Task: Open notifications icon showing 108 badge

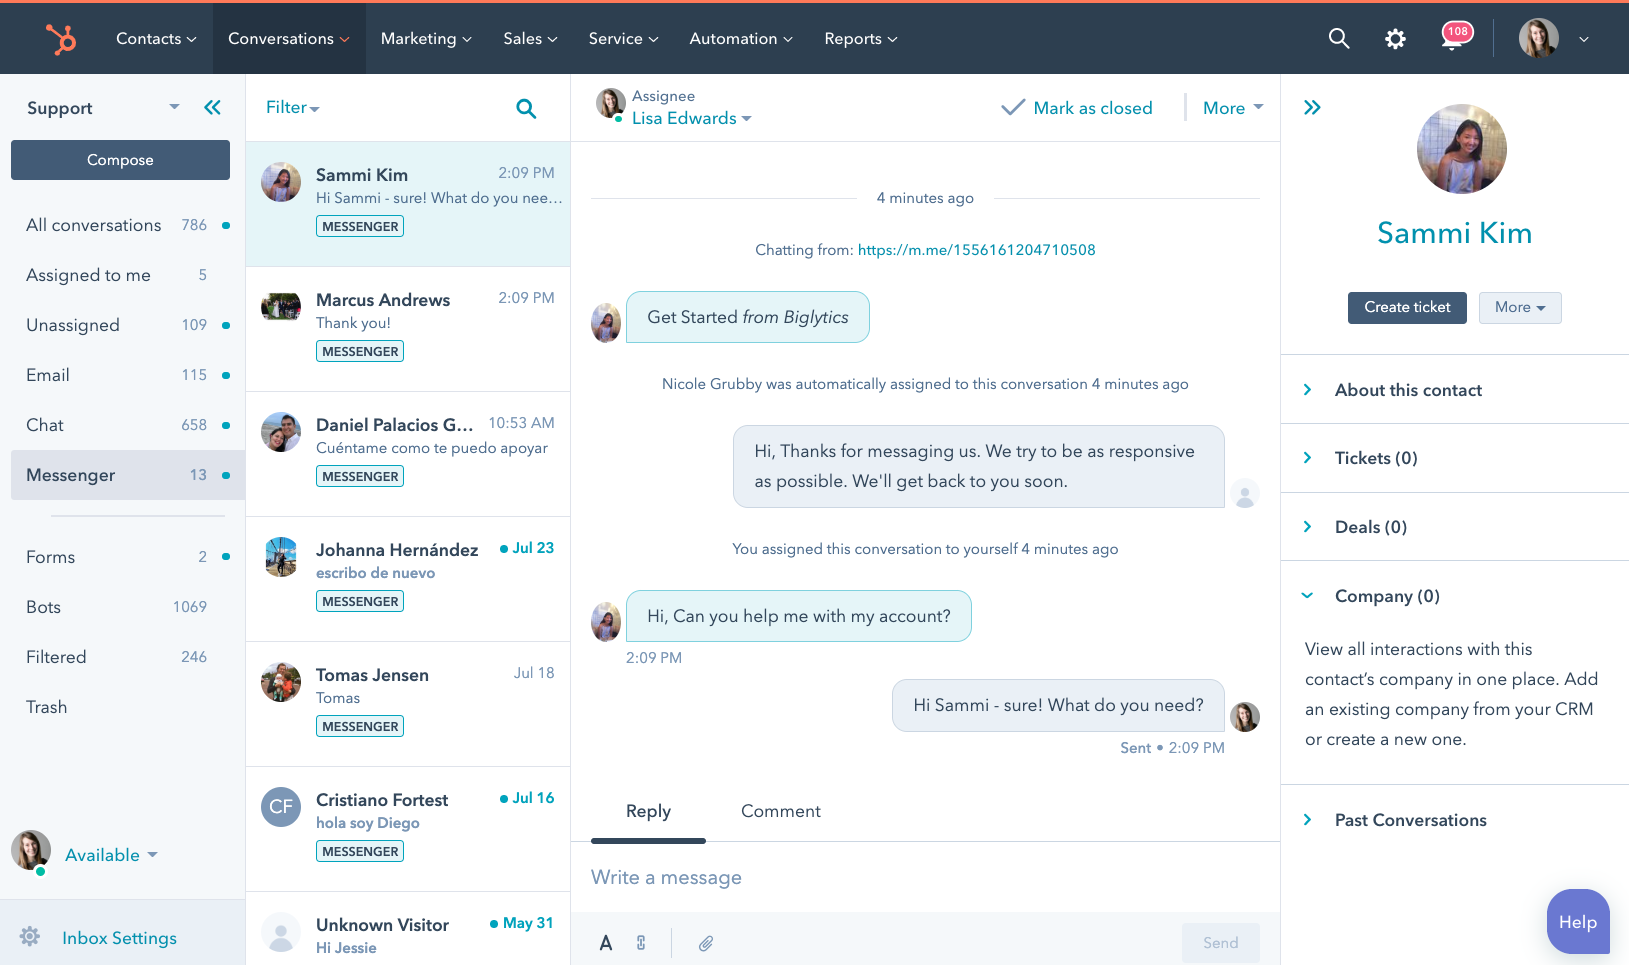Action: click(1454, 38)
